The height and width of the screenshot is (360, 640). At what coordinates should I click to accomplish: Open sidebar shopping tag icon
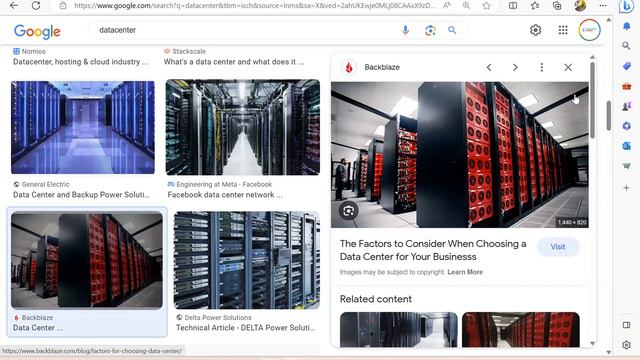tap(627, 66)
